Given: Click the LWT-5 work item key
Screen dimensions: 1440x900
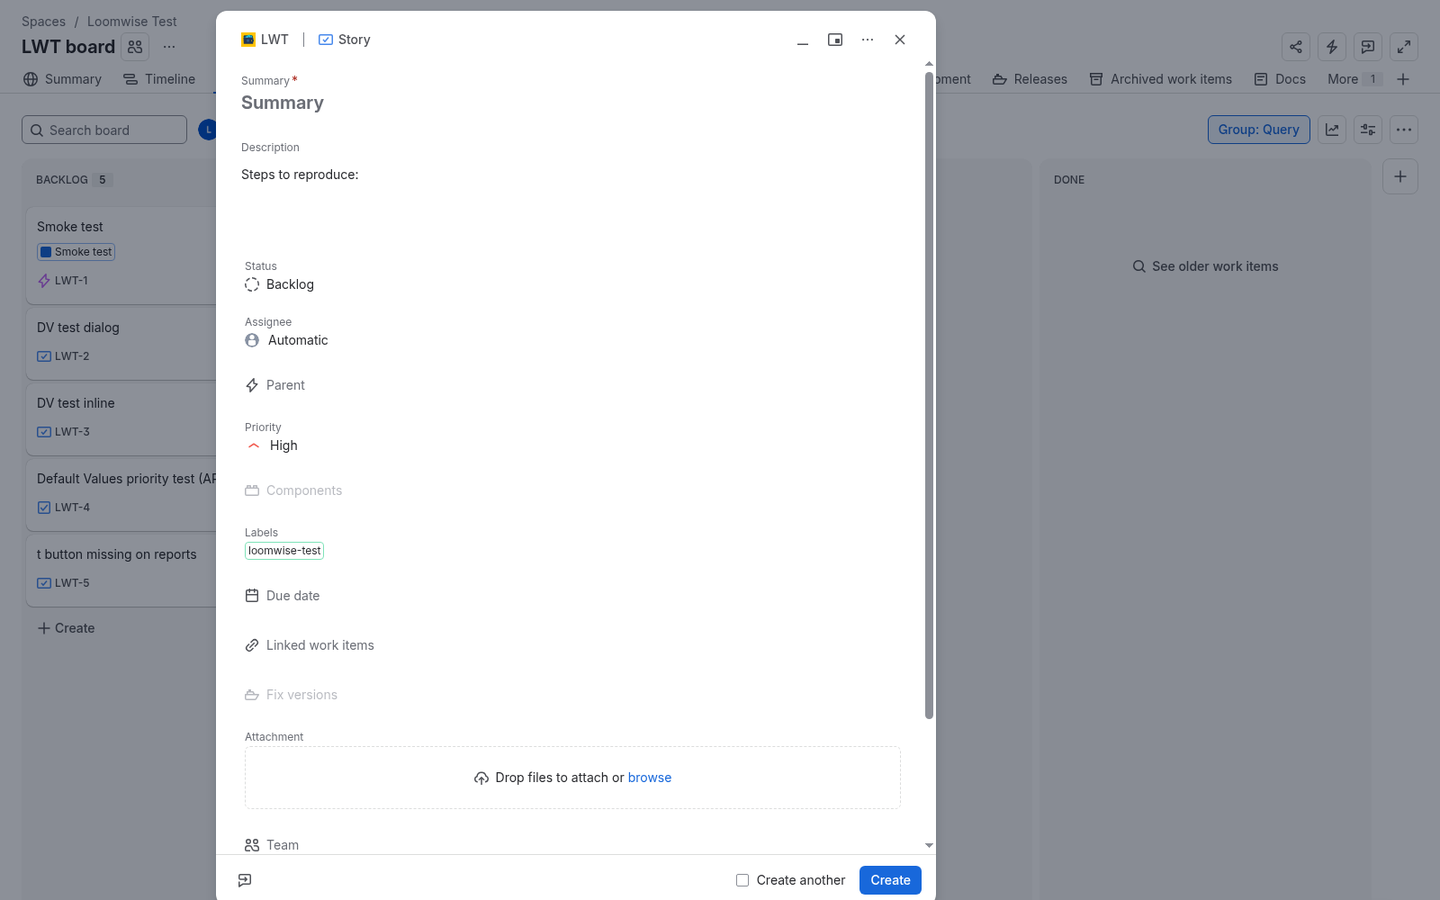Looking at the screenshot, I should pyautogui.click(x=72, y=583).
